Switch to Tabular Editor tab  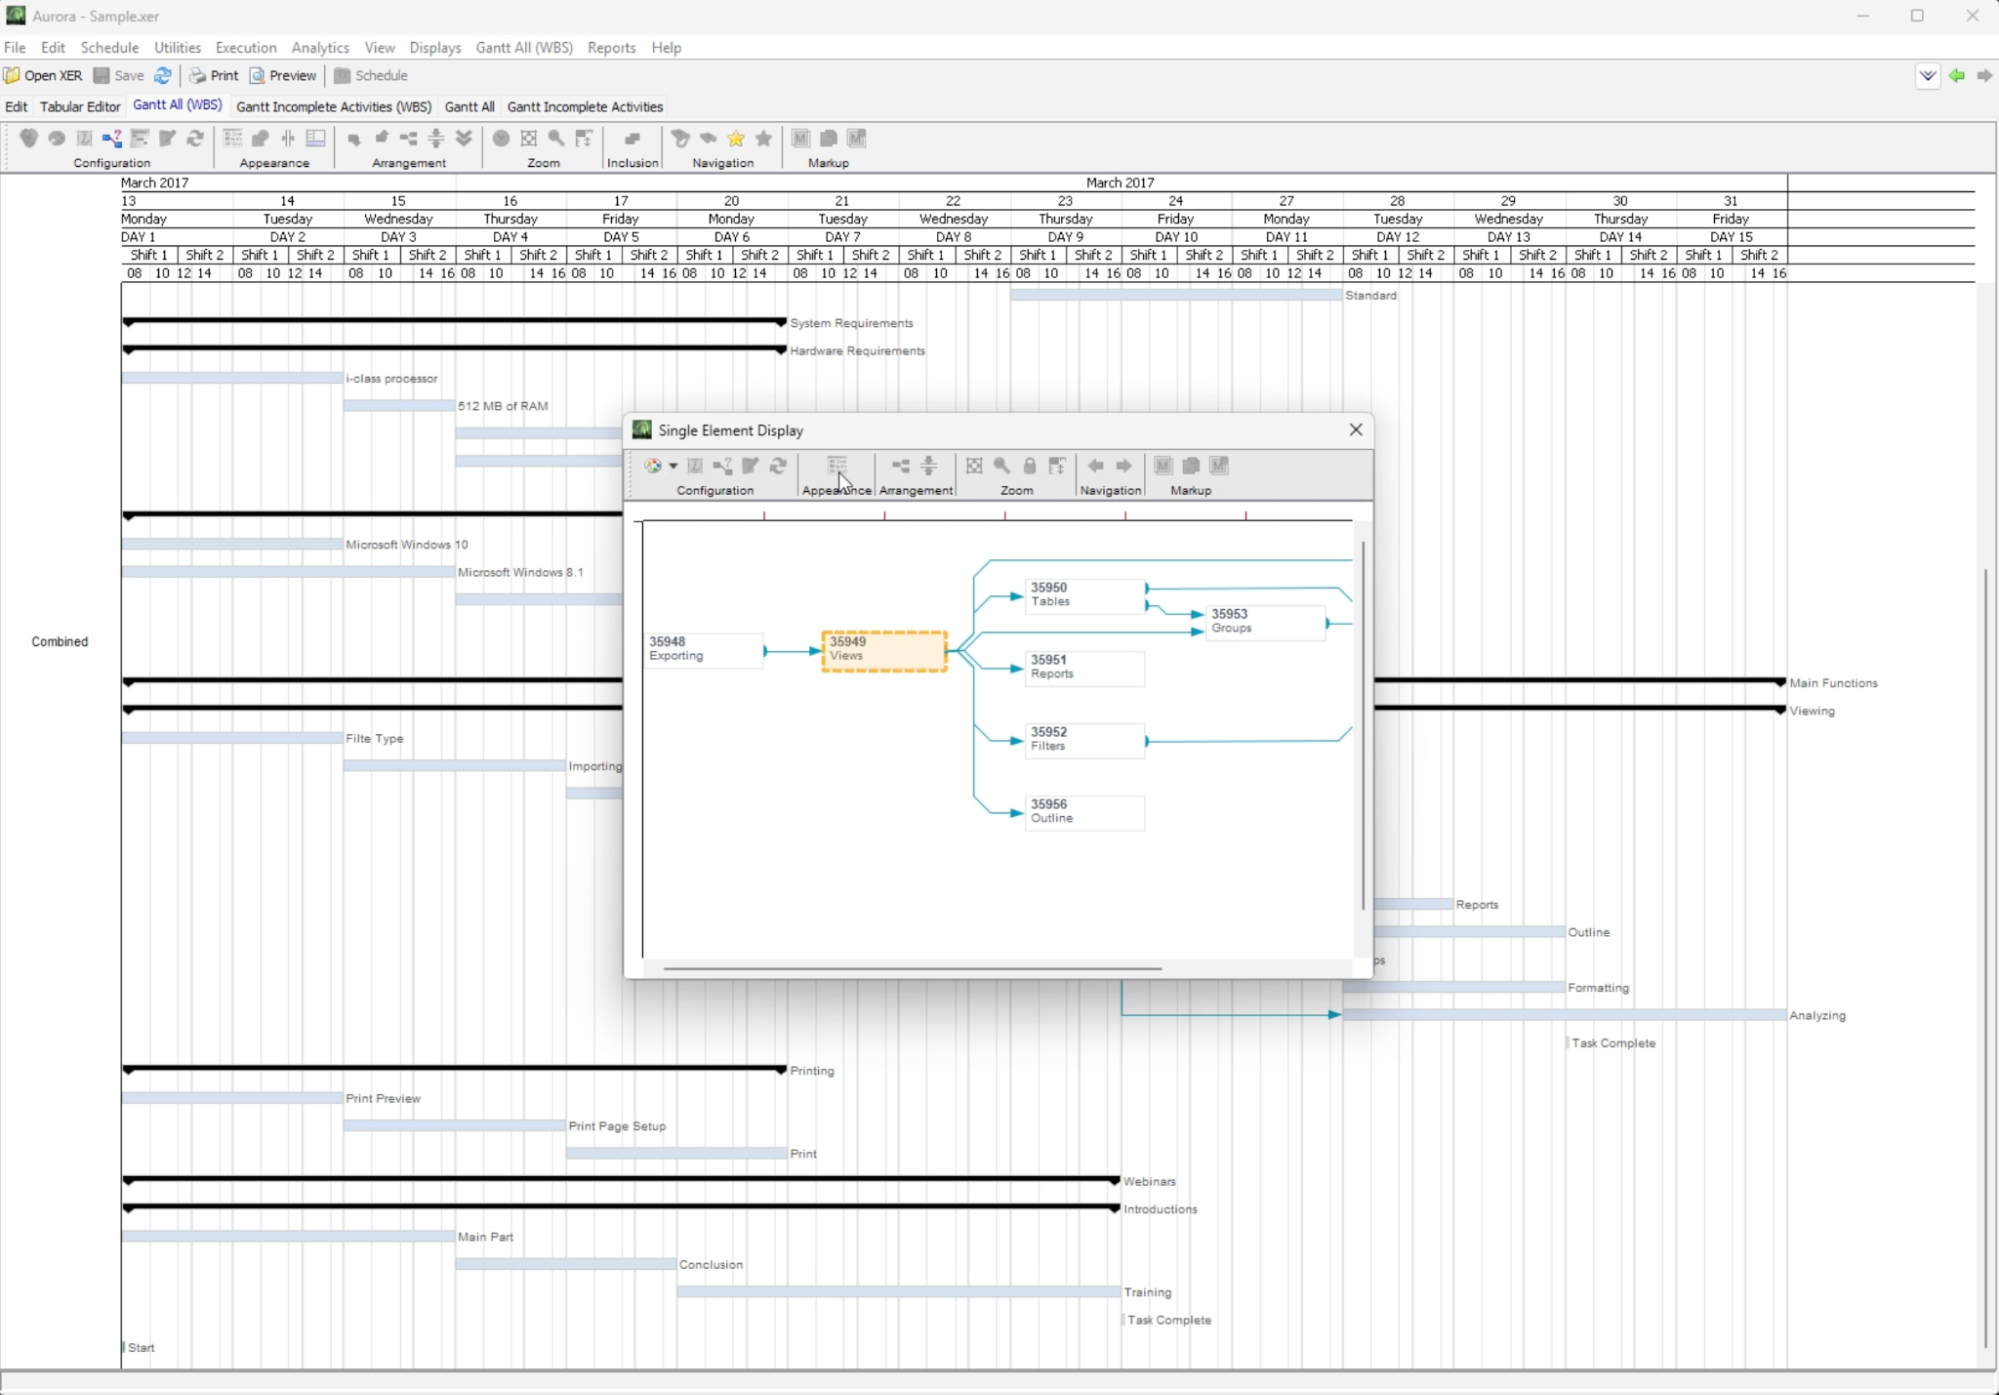click(80, 107)
